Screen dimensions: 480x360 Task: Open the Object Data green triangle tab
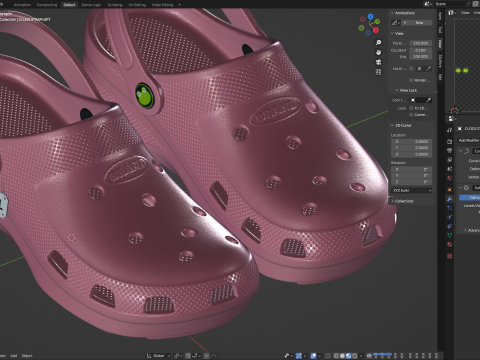[449, 235]
